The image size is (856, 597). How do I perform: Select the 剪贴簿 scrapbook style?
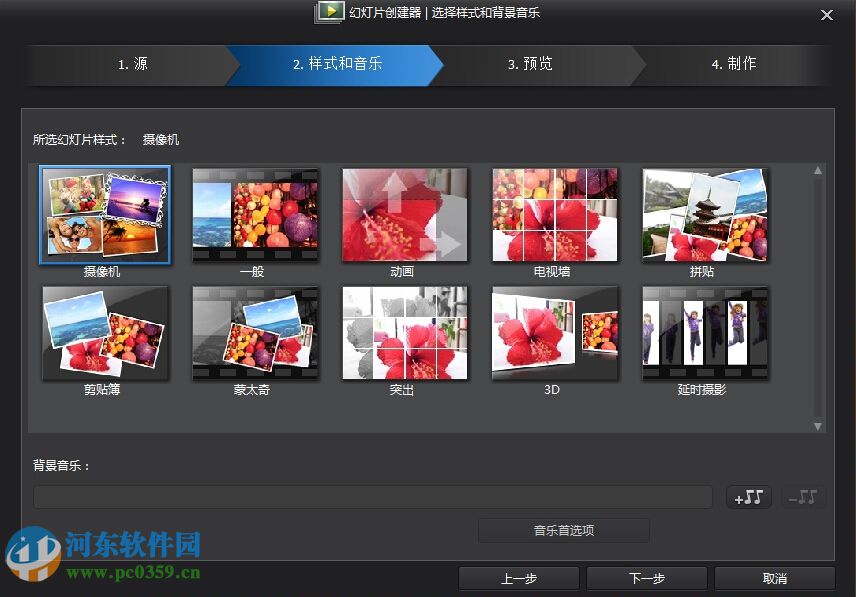tap(105, 332)
